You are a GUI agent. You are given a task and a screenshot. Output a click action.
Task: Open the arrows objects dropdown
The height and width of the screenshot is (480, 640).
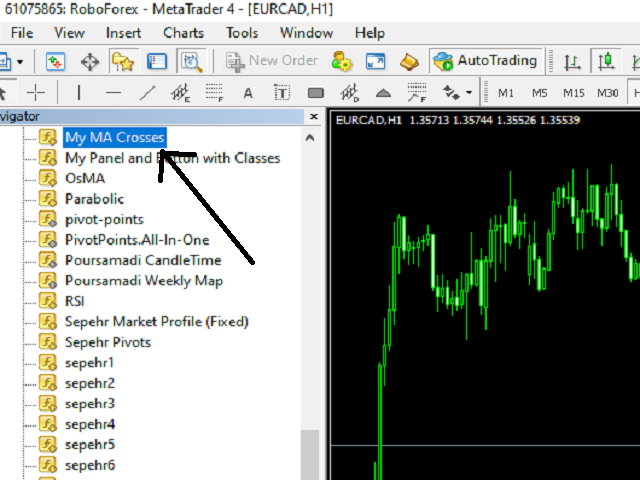point(469,93)
